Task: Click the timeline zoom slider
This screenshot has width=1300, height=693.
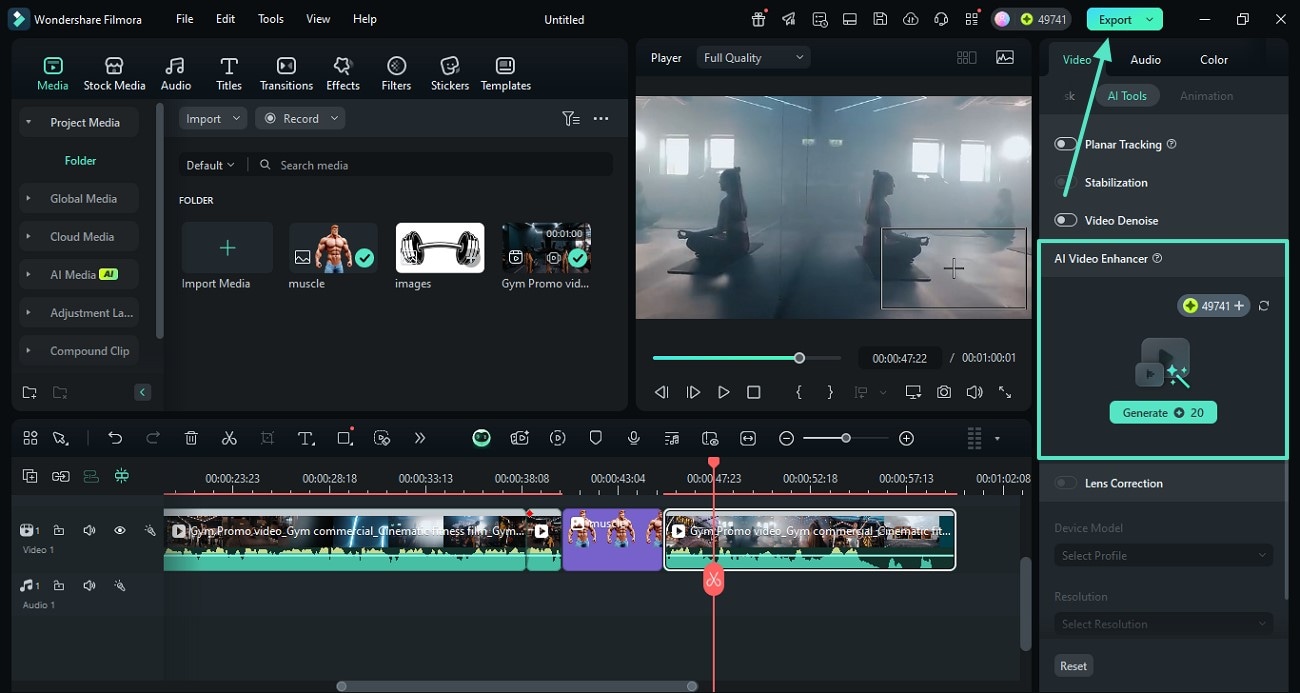Action: coord(846,438)
